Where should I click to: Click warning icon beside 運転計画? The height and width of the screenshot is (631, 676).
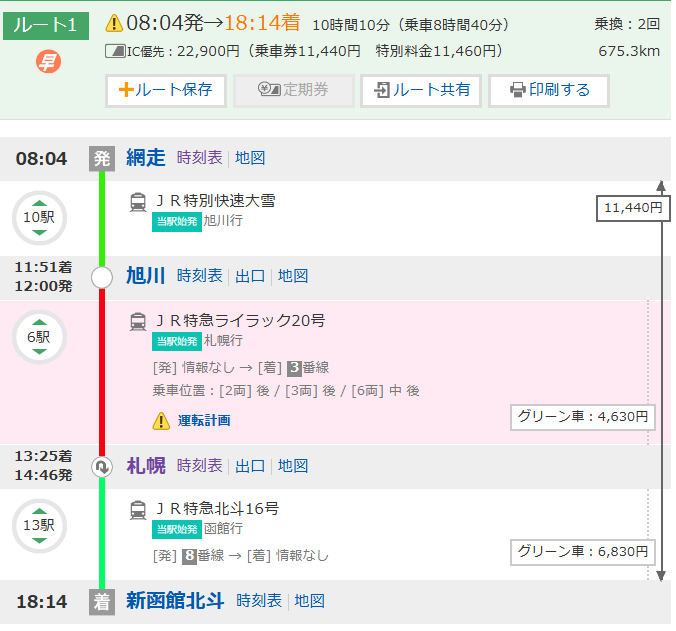tap(161, 421)
